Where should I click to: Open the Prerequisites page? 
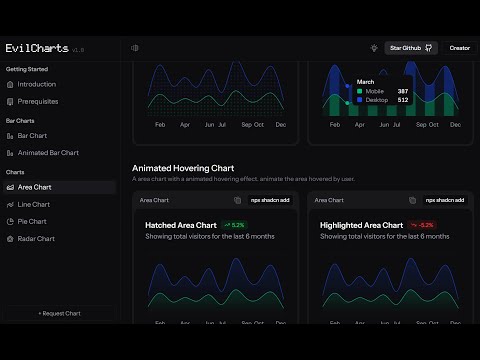(38, 101)
